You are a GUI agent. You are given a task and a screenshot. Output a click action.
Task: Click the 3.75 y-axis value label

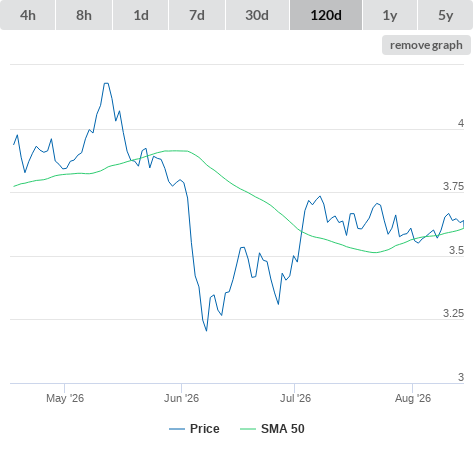pyautogui.click(x=453, y=186)
